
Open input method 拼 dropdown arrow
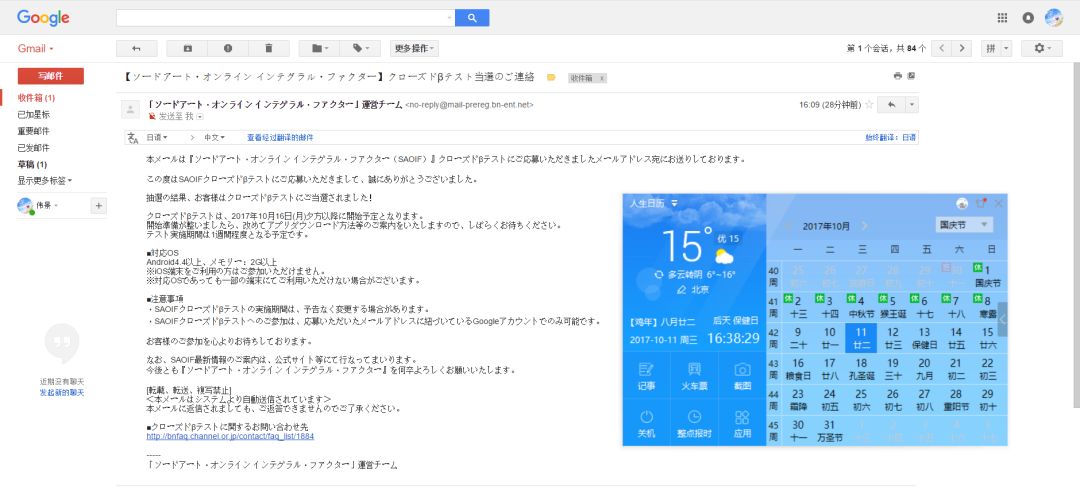tap(1006, 48)
